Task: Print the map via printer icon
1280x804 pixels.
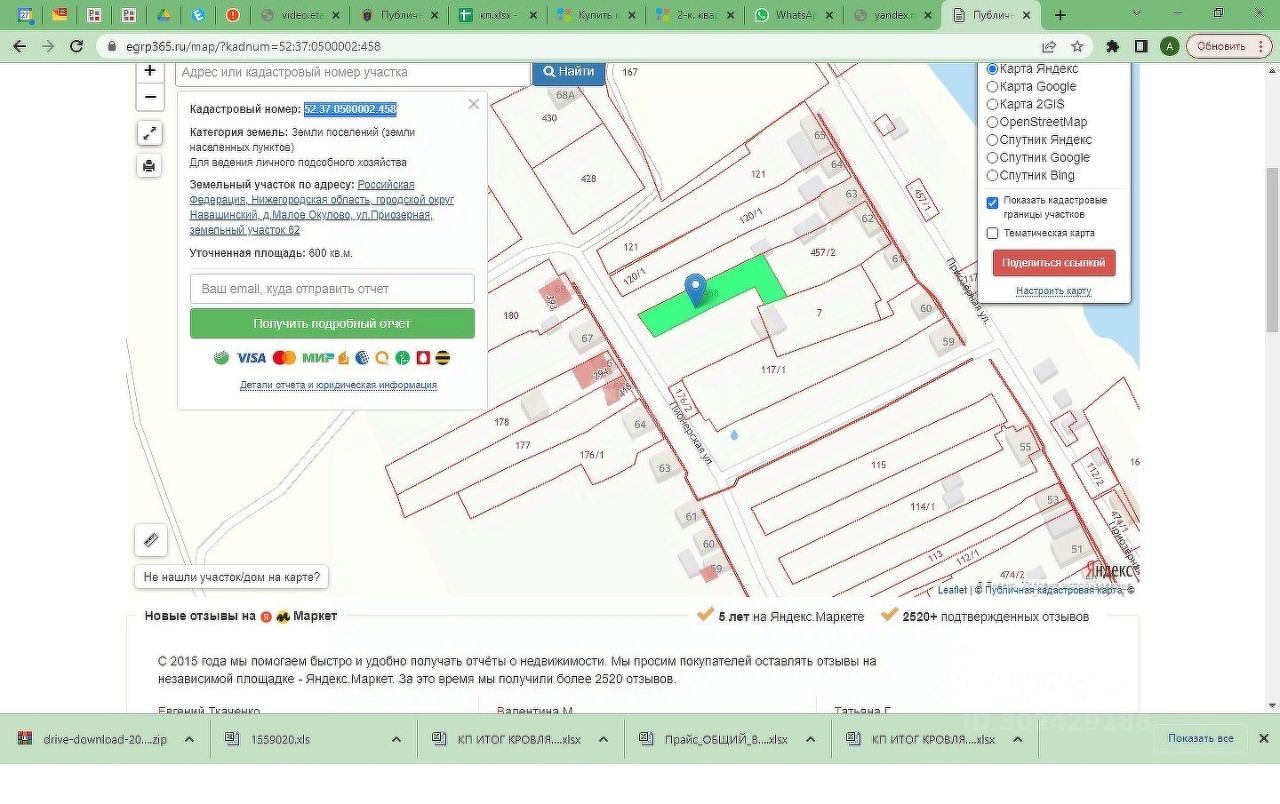Action: [x=150, y=165]
